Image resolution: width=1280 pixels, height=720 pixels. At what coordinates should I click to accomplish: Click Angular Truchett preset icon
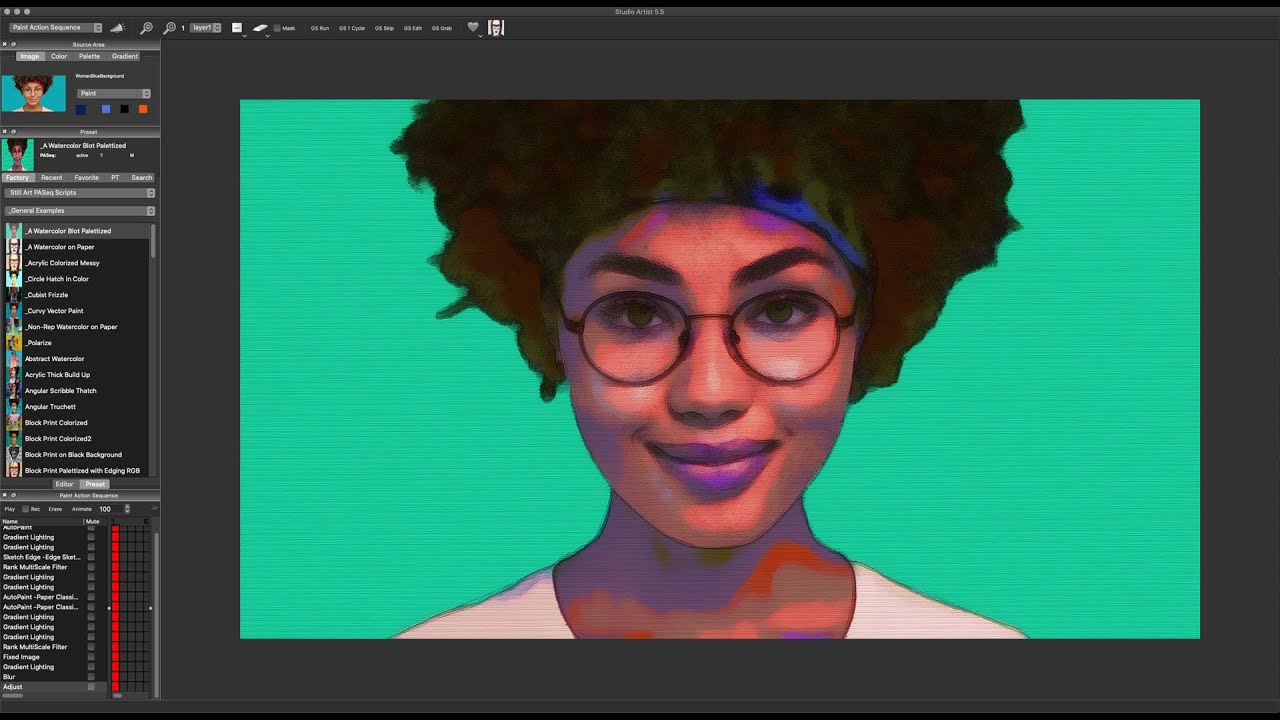pyautogui.click(x=14, y=407)
